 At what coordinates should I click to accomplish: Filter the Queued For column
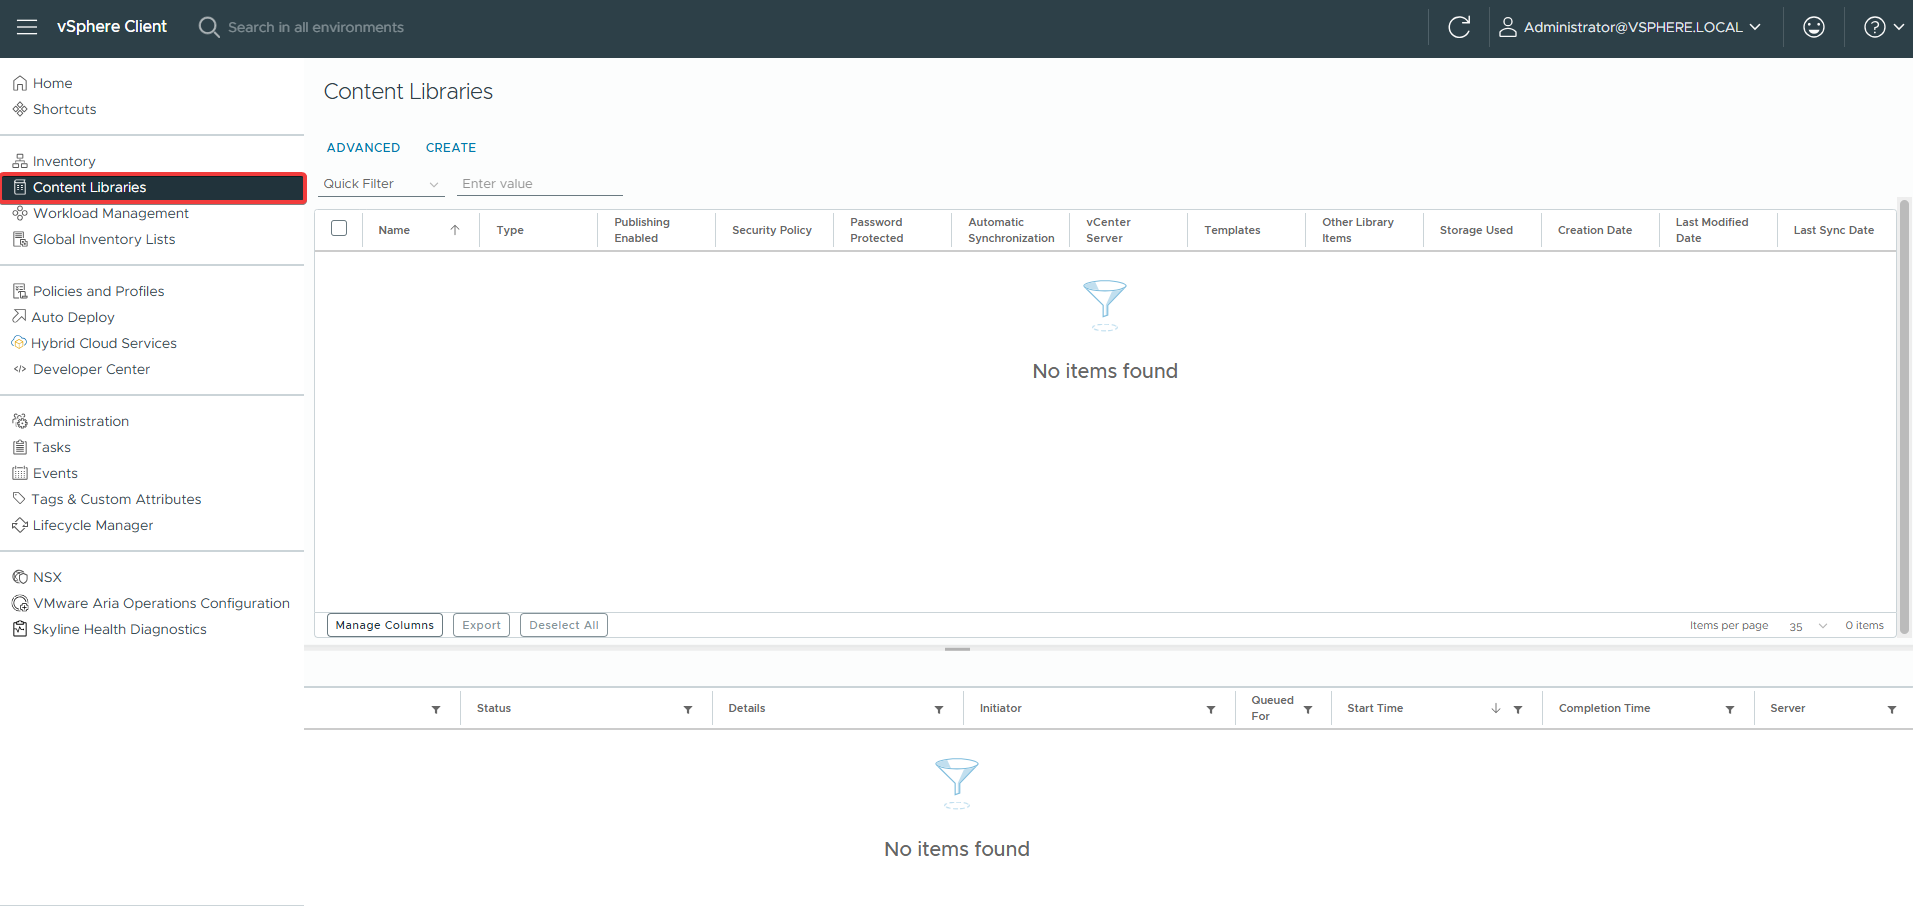point(1308,709)
